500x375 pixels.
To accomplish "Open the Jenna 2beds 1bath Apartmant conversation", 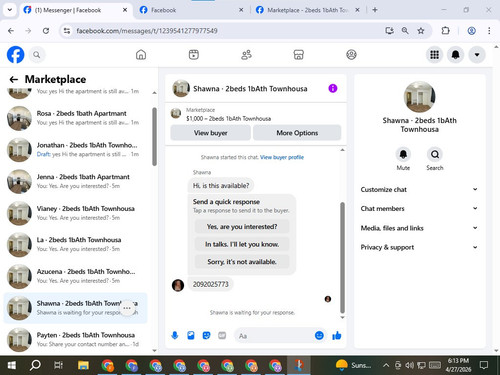I will (x=75, y=181).
